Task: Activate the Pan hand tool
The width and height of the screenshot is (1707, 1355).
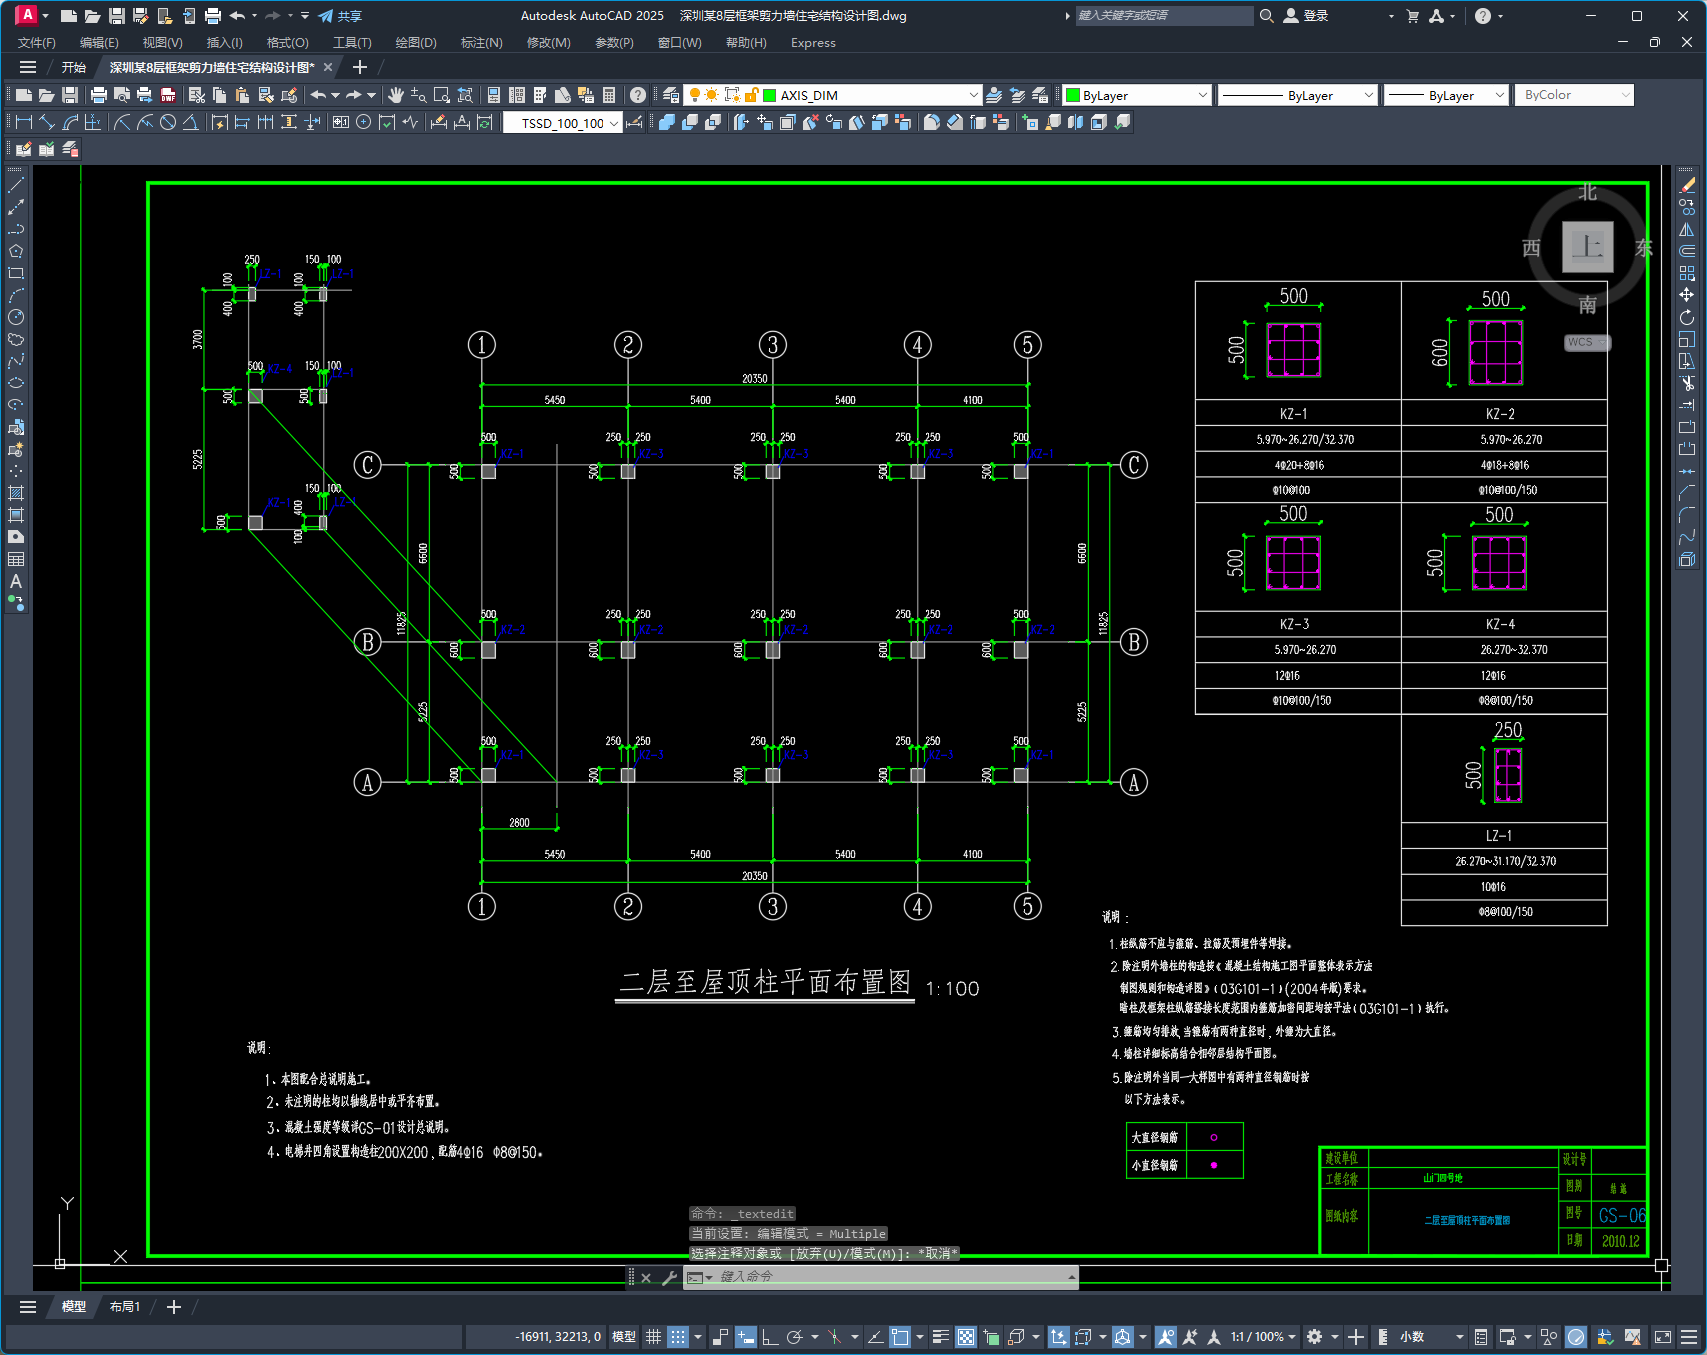Action: pyautogui.click(x=396, y=95)
